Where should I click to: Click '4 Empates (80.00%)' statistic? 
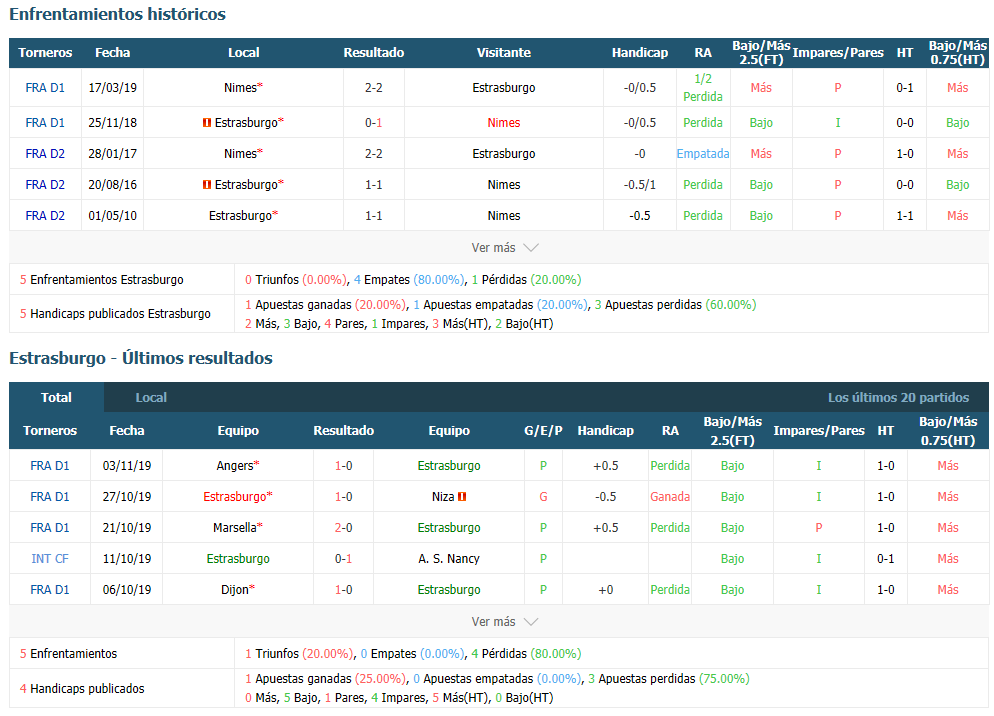pyautogui.click(x=409, y=280)
